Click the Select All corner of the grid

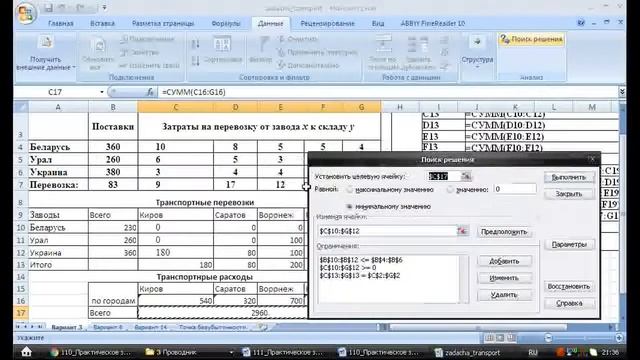[x=21, y=107]
